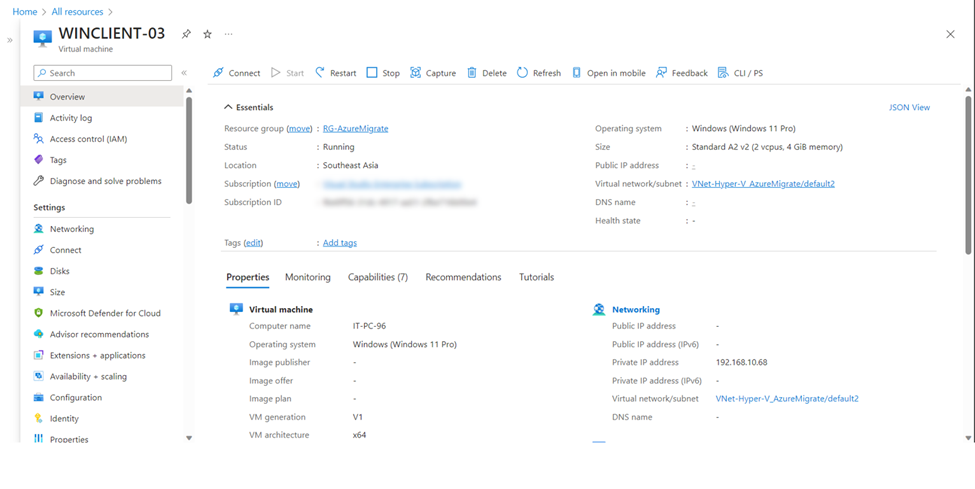Click the Southeast Asia location value
This screenshot has width=975, height=489.
(x=351, y=165)
